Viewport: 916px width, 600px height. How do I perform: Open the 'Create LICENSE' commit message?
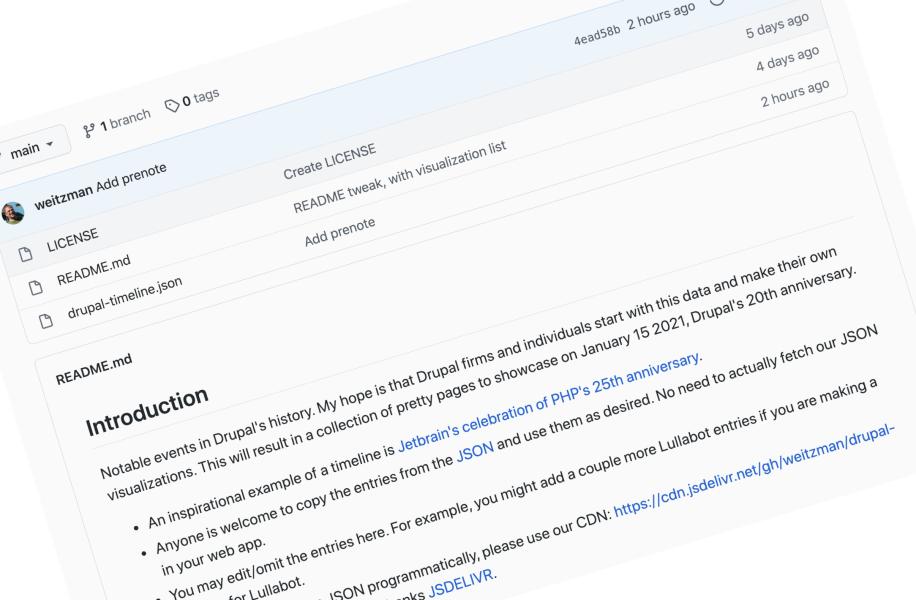tap(329, 161)
